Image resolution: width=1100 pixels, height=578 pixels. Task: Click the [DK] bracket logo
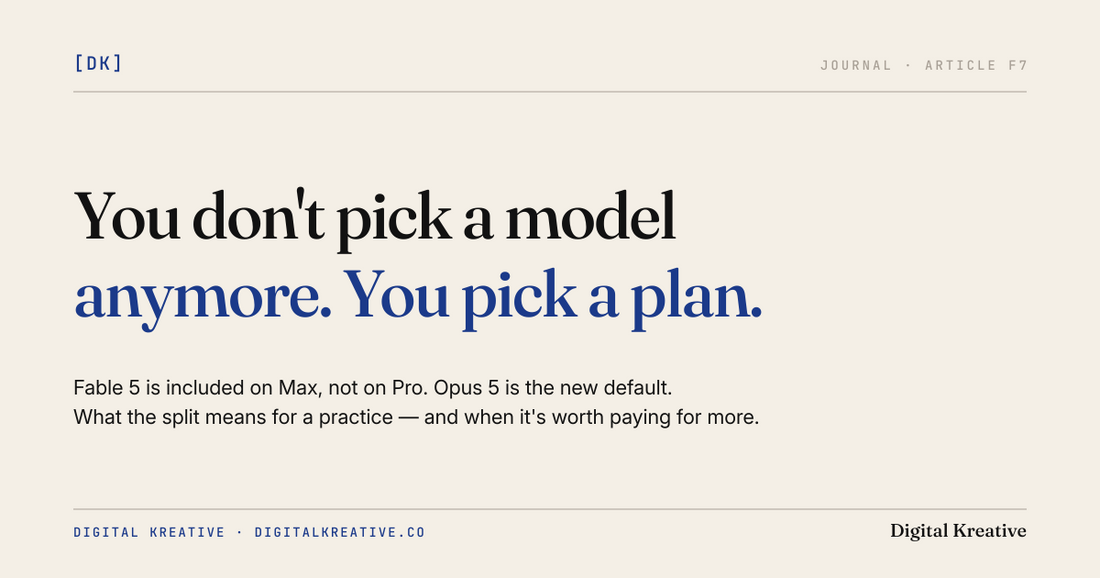coord(98,63)
